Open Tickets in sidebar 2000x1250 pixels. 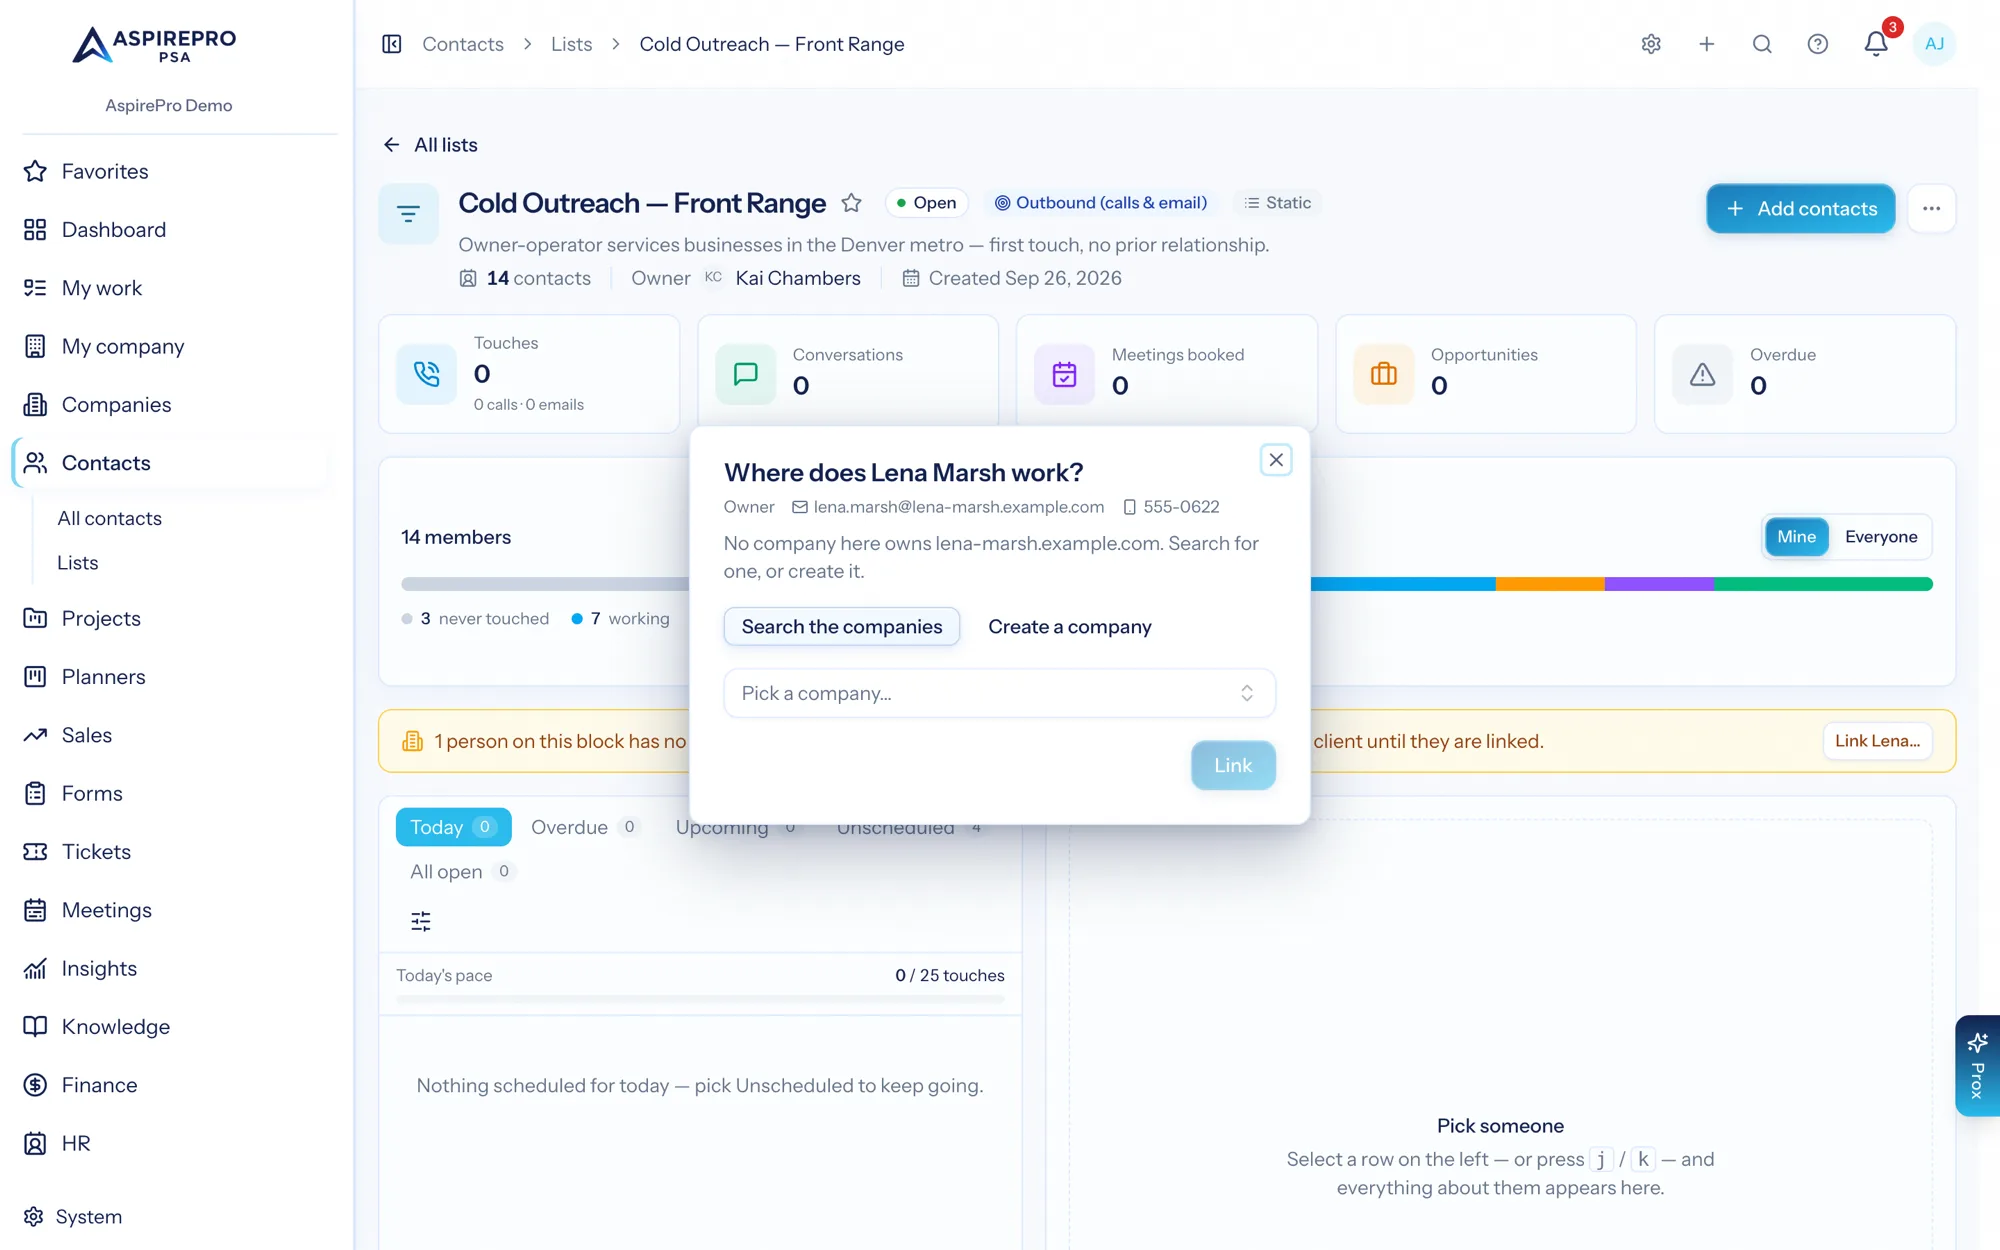96,852
